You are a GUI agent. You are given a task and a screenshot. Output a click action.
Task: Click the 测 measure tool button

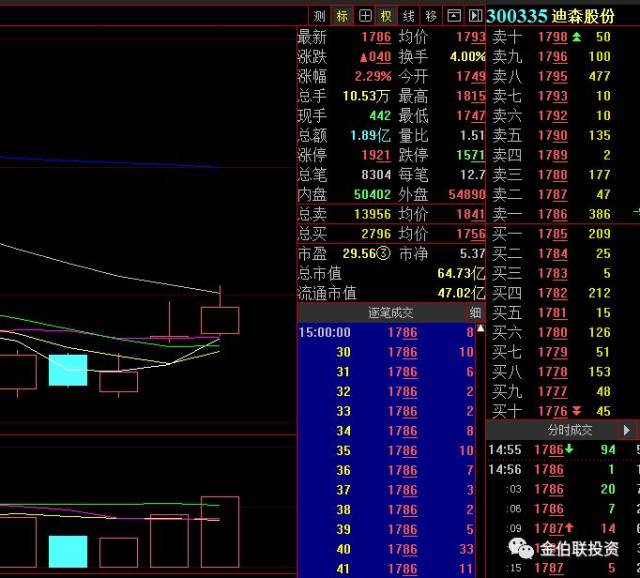[319, 16]
